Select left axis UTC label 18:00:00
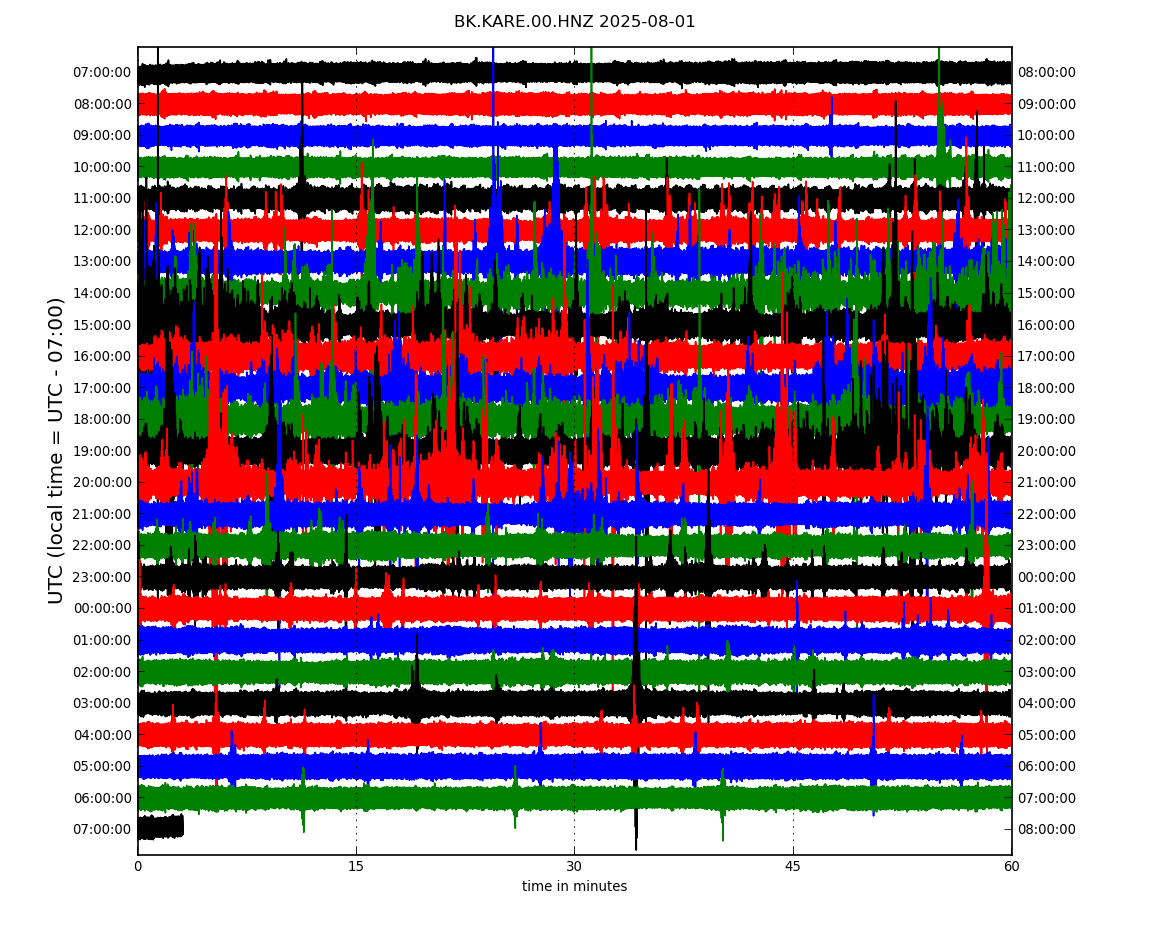The image size is (1150, 950). 103,420
